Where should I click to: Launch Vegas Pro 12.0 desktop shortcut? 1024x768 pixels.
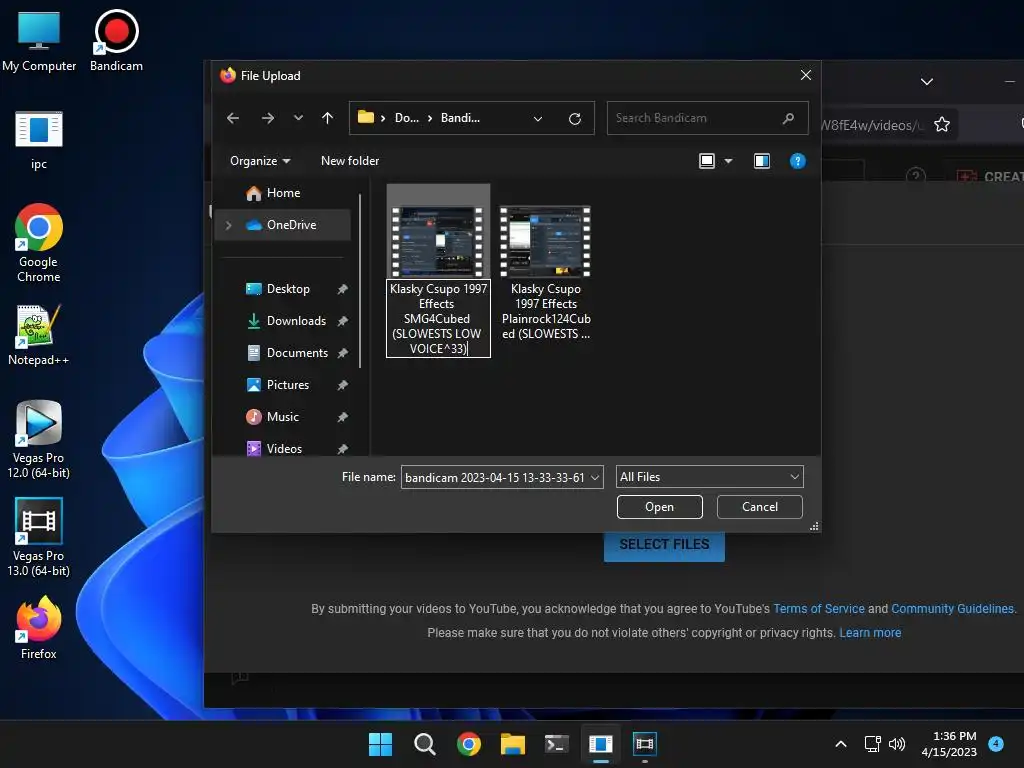(39, 439)
